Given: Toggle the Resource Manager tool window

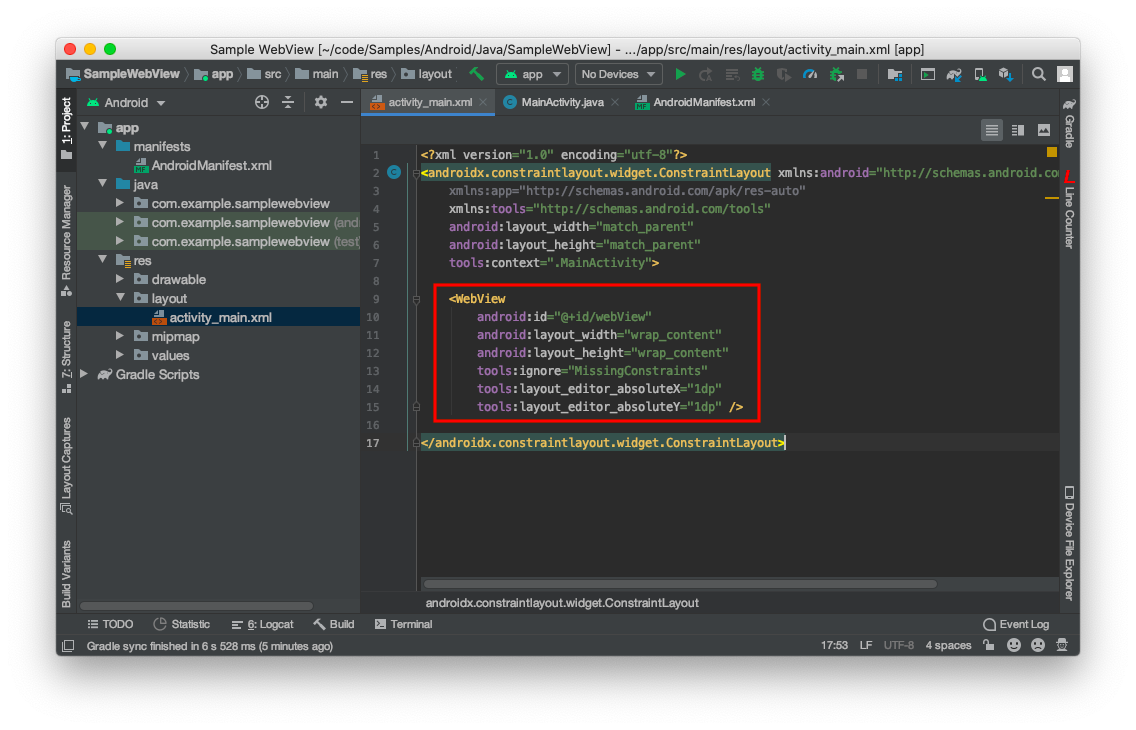Looking at the screenshot, I should pos(67,240).
